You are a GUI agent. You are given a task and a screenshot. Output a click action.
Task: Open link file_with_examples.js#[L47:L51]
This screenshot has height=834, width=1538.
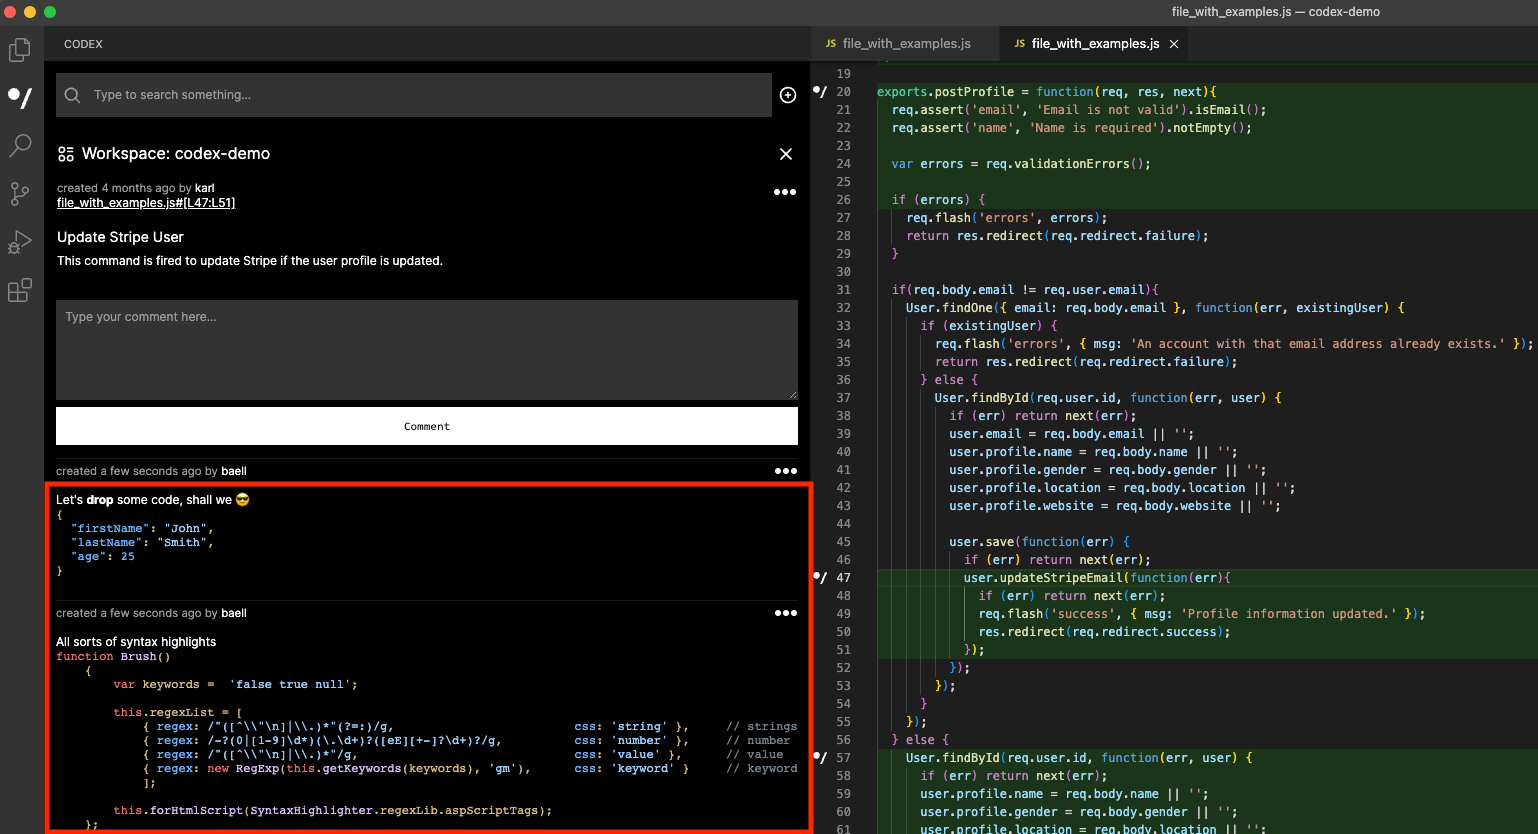point(146,203)
